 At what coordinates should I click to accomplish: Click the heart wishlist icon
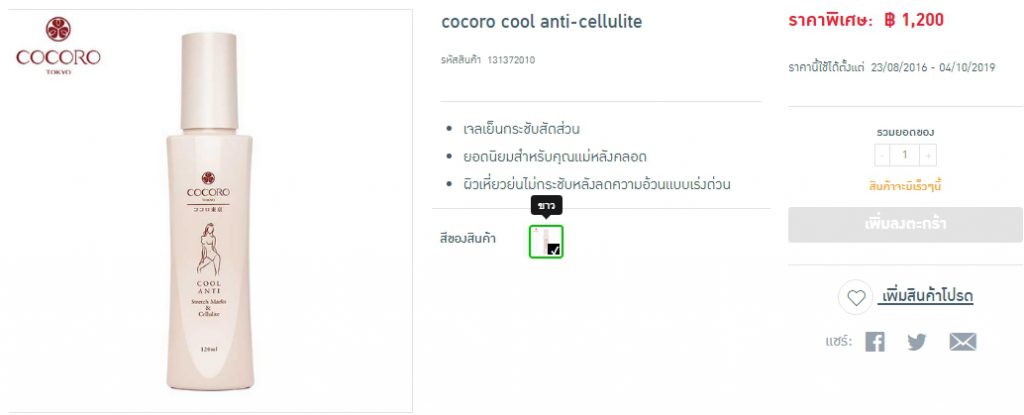(856, 297)
